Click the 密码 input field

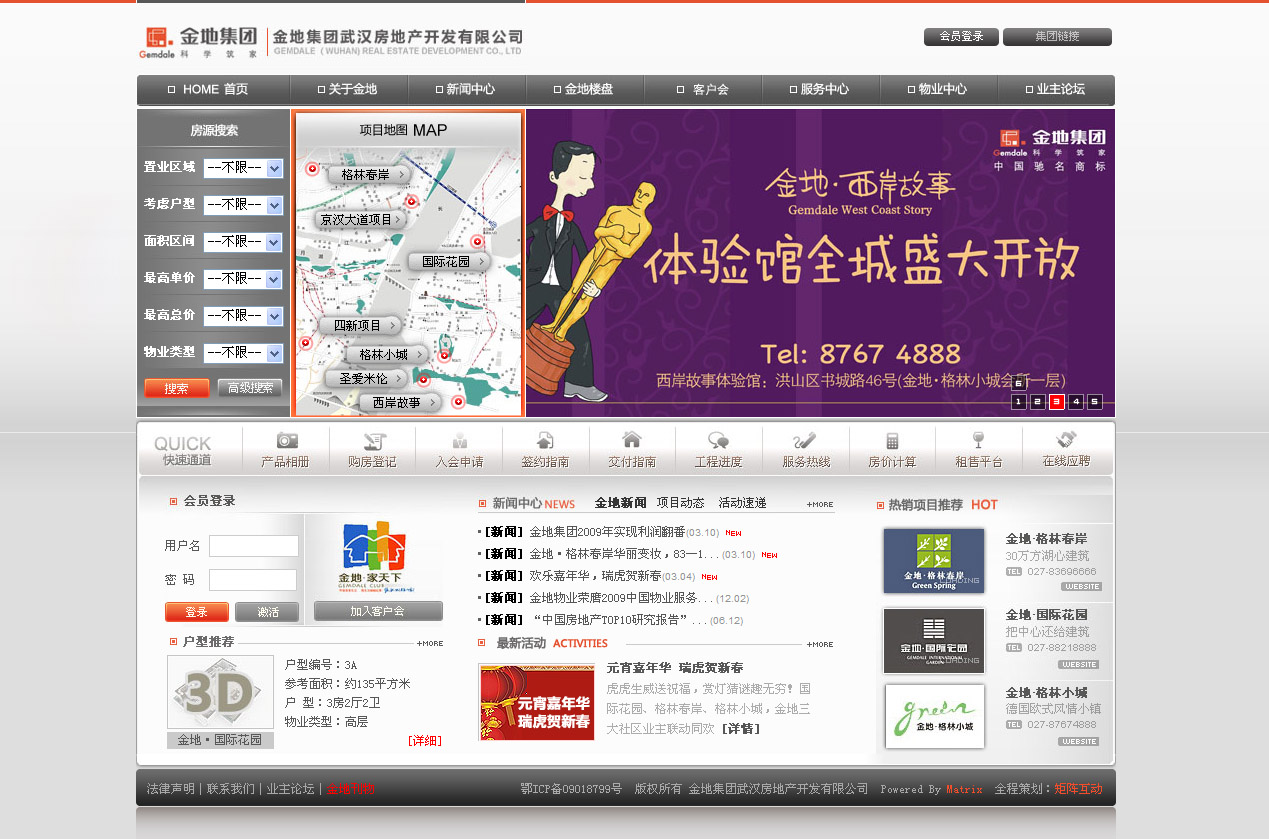(253, 580)
